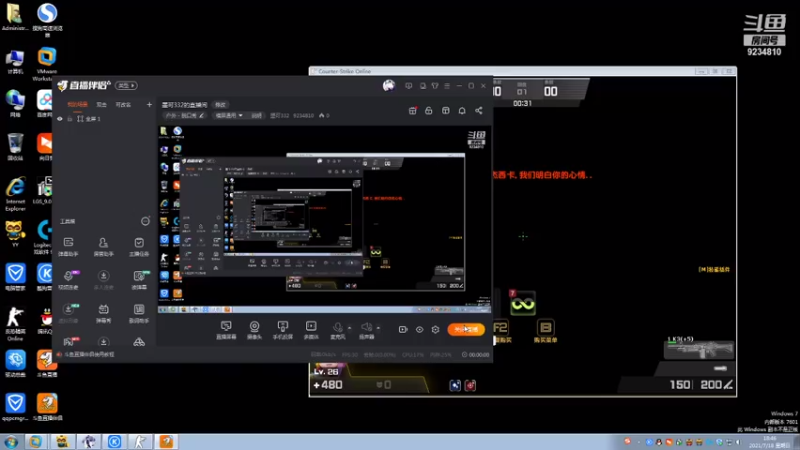Mute the speaker in bottom toolbar

(x=366, y=328)
